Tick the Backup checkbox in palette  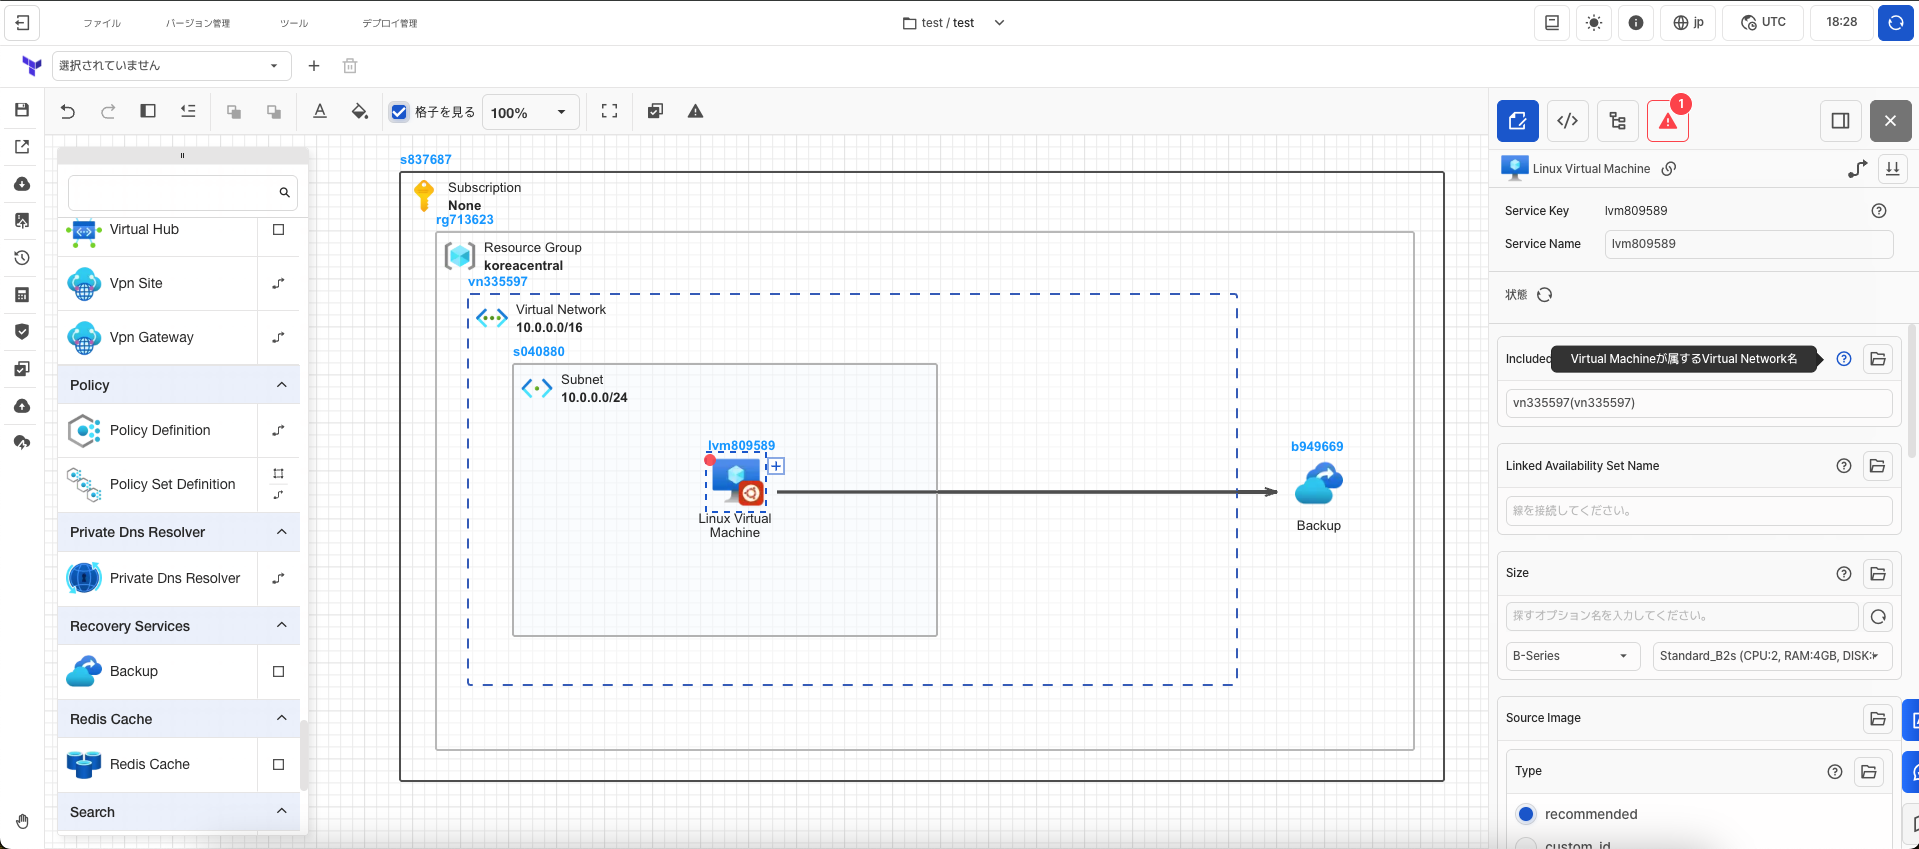tap(278, 672)
